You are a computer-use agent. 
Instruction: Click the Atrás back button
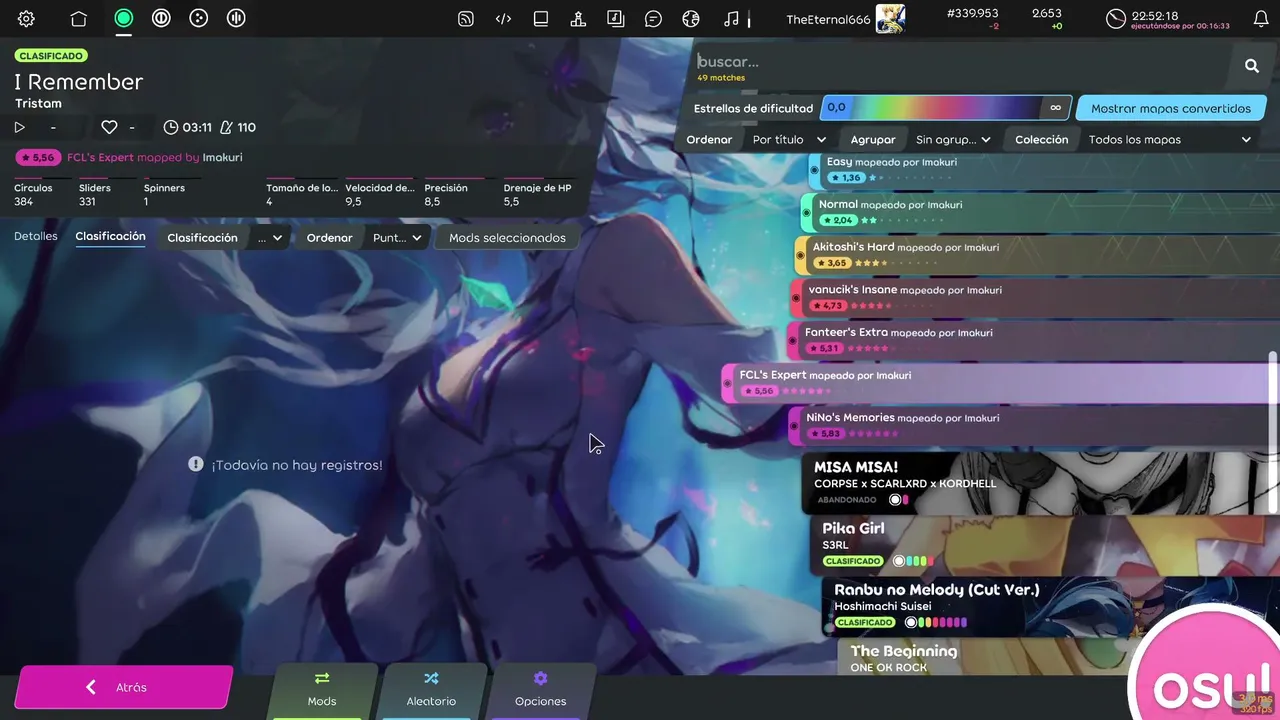123,687
